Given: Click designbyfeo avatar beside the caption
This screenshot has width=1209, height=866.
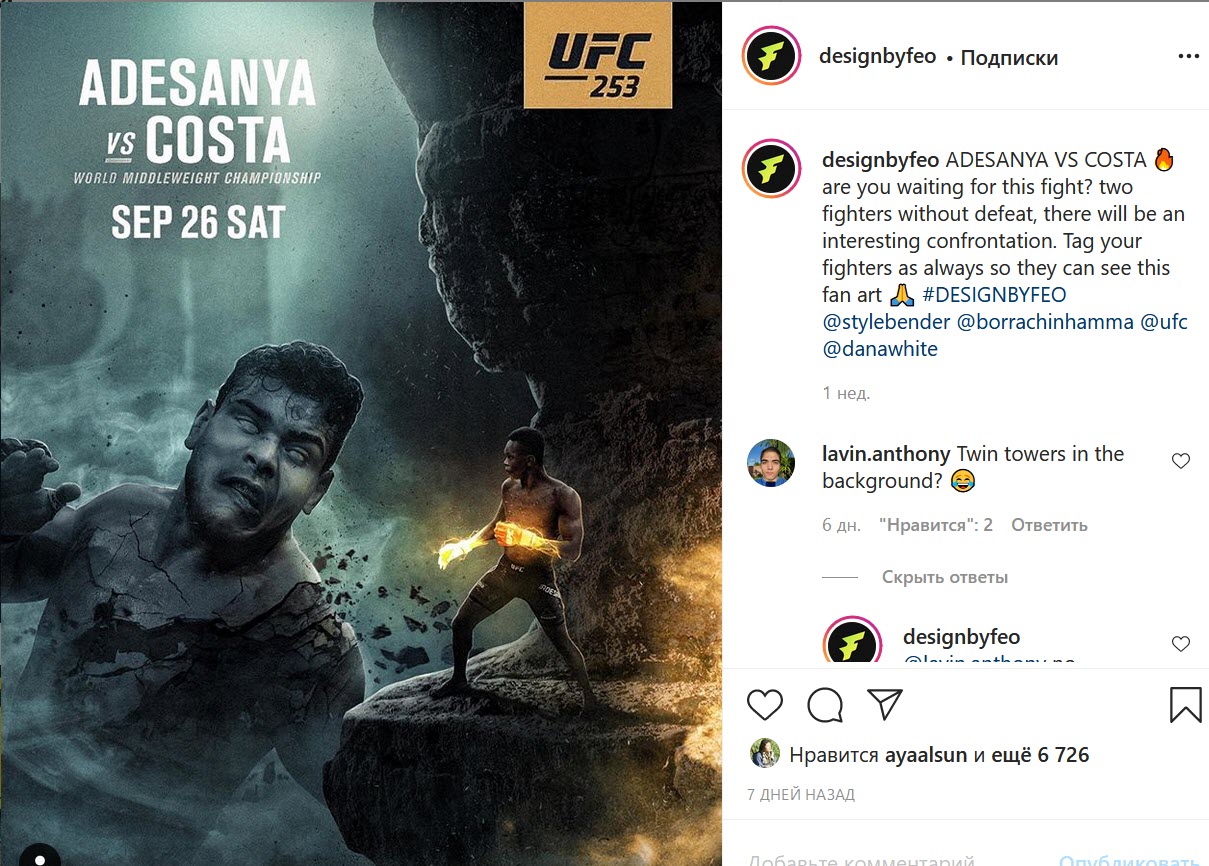Looking at the screenshot, I should [770, 168].
